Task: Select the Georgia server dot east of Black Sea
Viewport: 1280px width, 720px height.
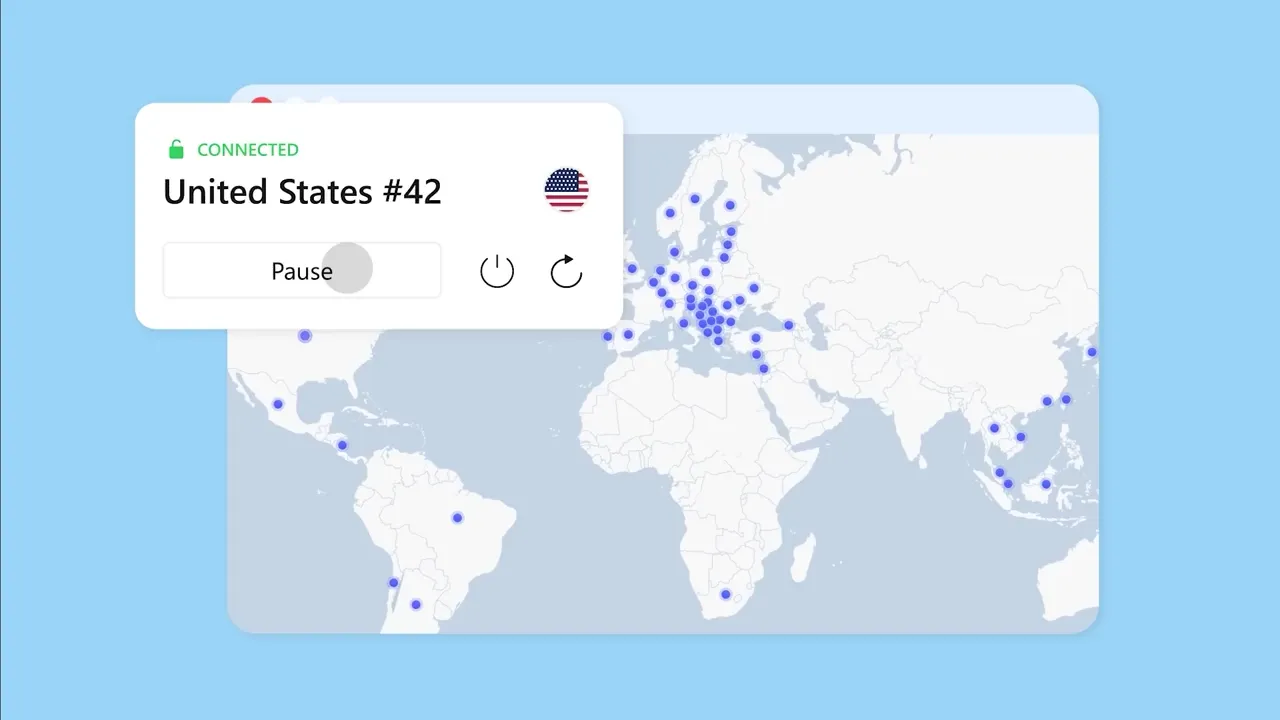Action: pos(789,325)
